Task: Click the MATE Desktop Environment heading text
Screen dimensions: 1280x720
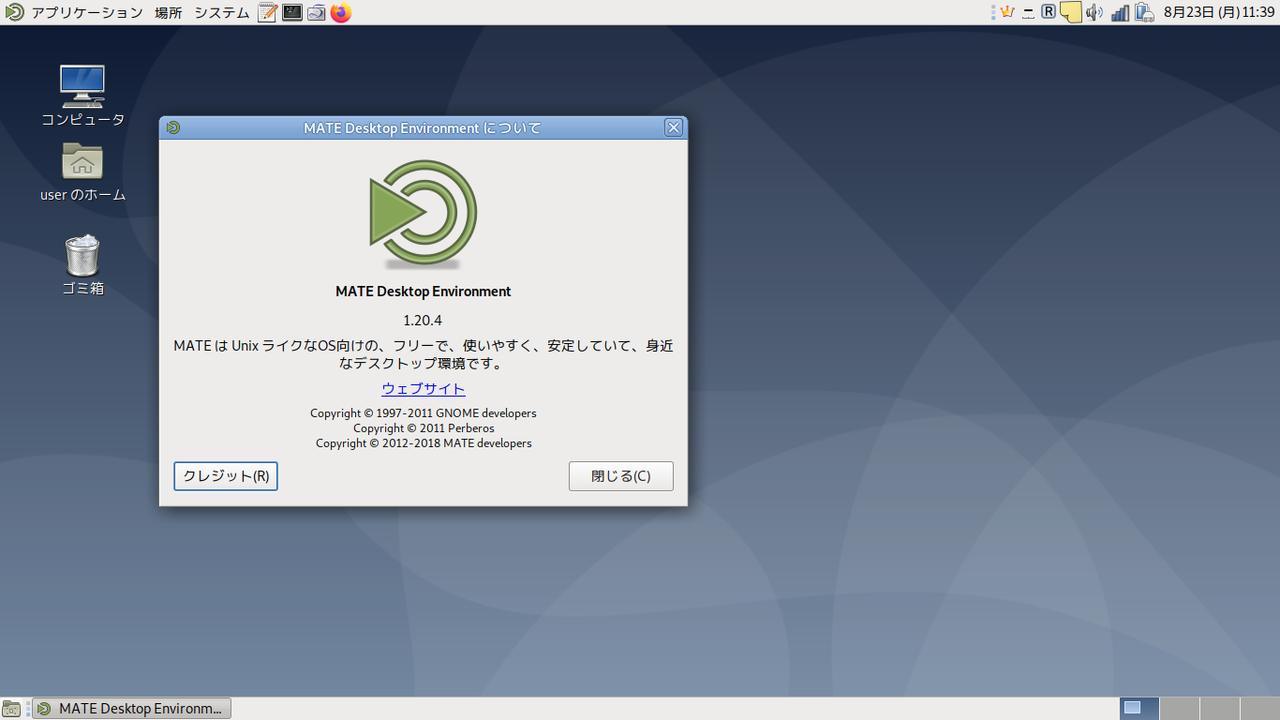Action: point(423,292)
